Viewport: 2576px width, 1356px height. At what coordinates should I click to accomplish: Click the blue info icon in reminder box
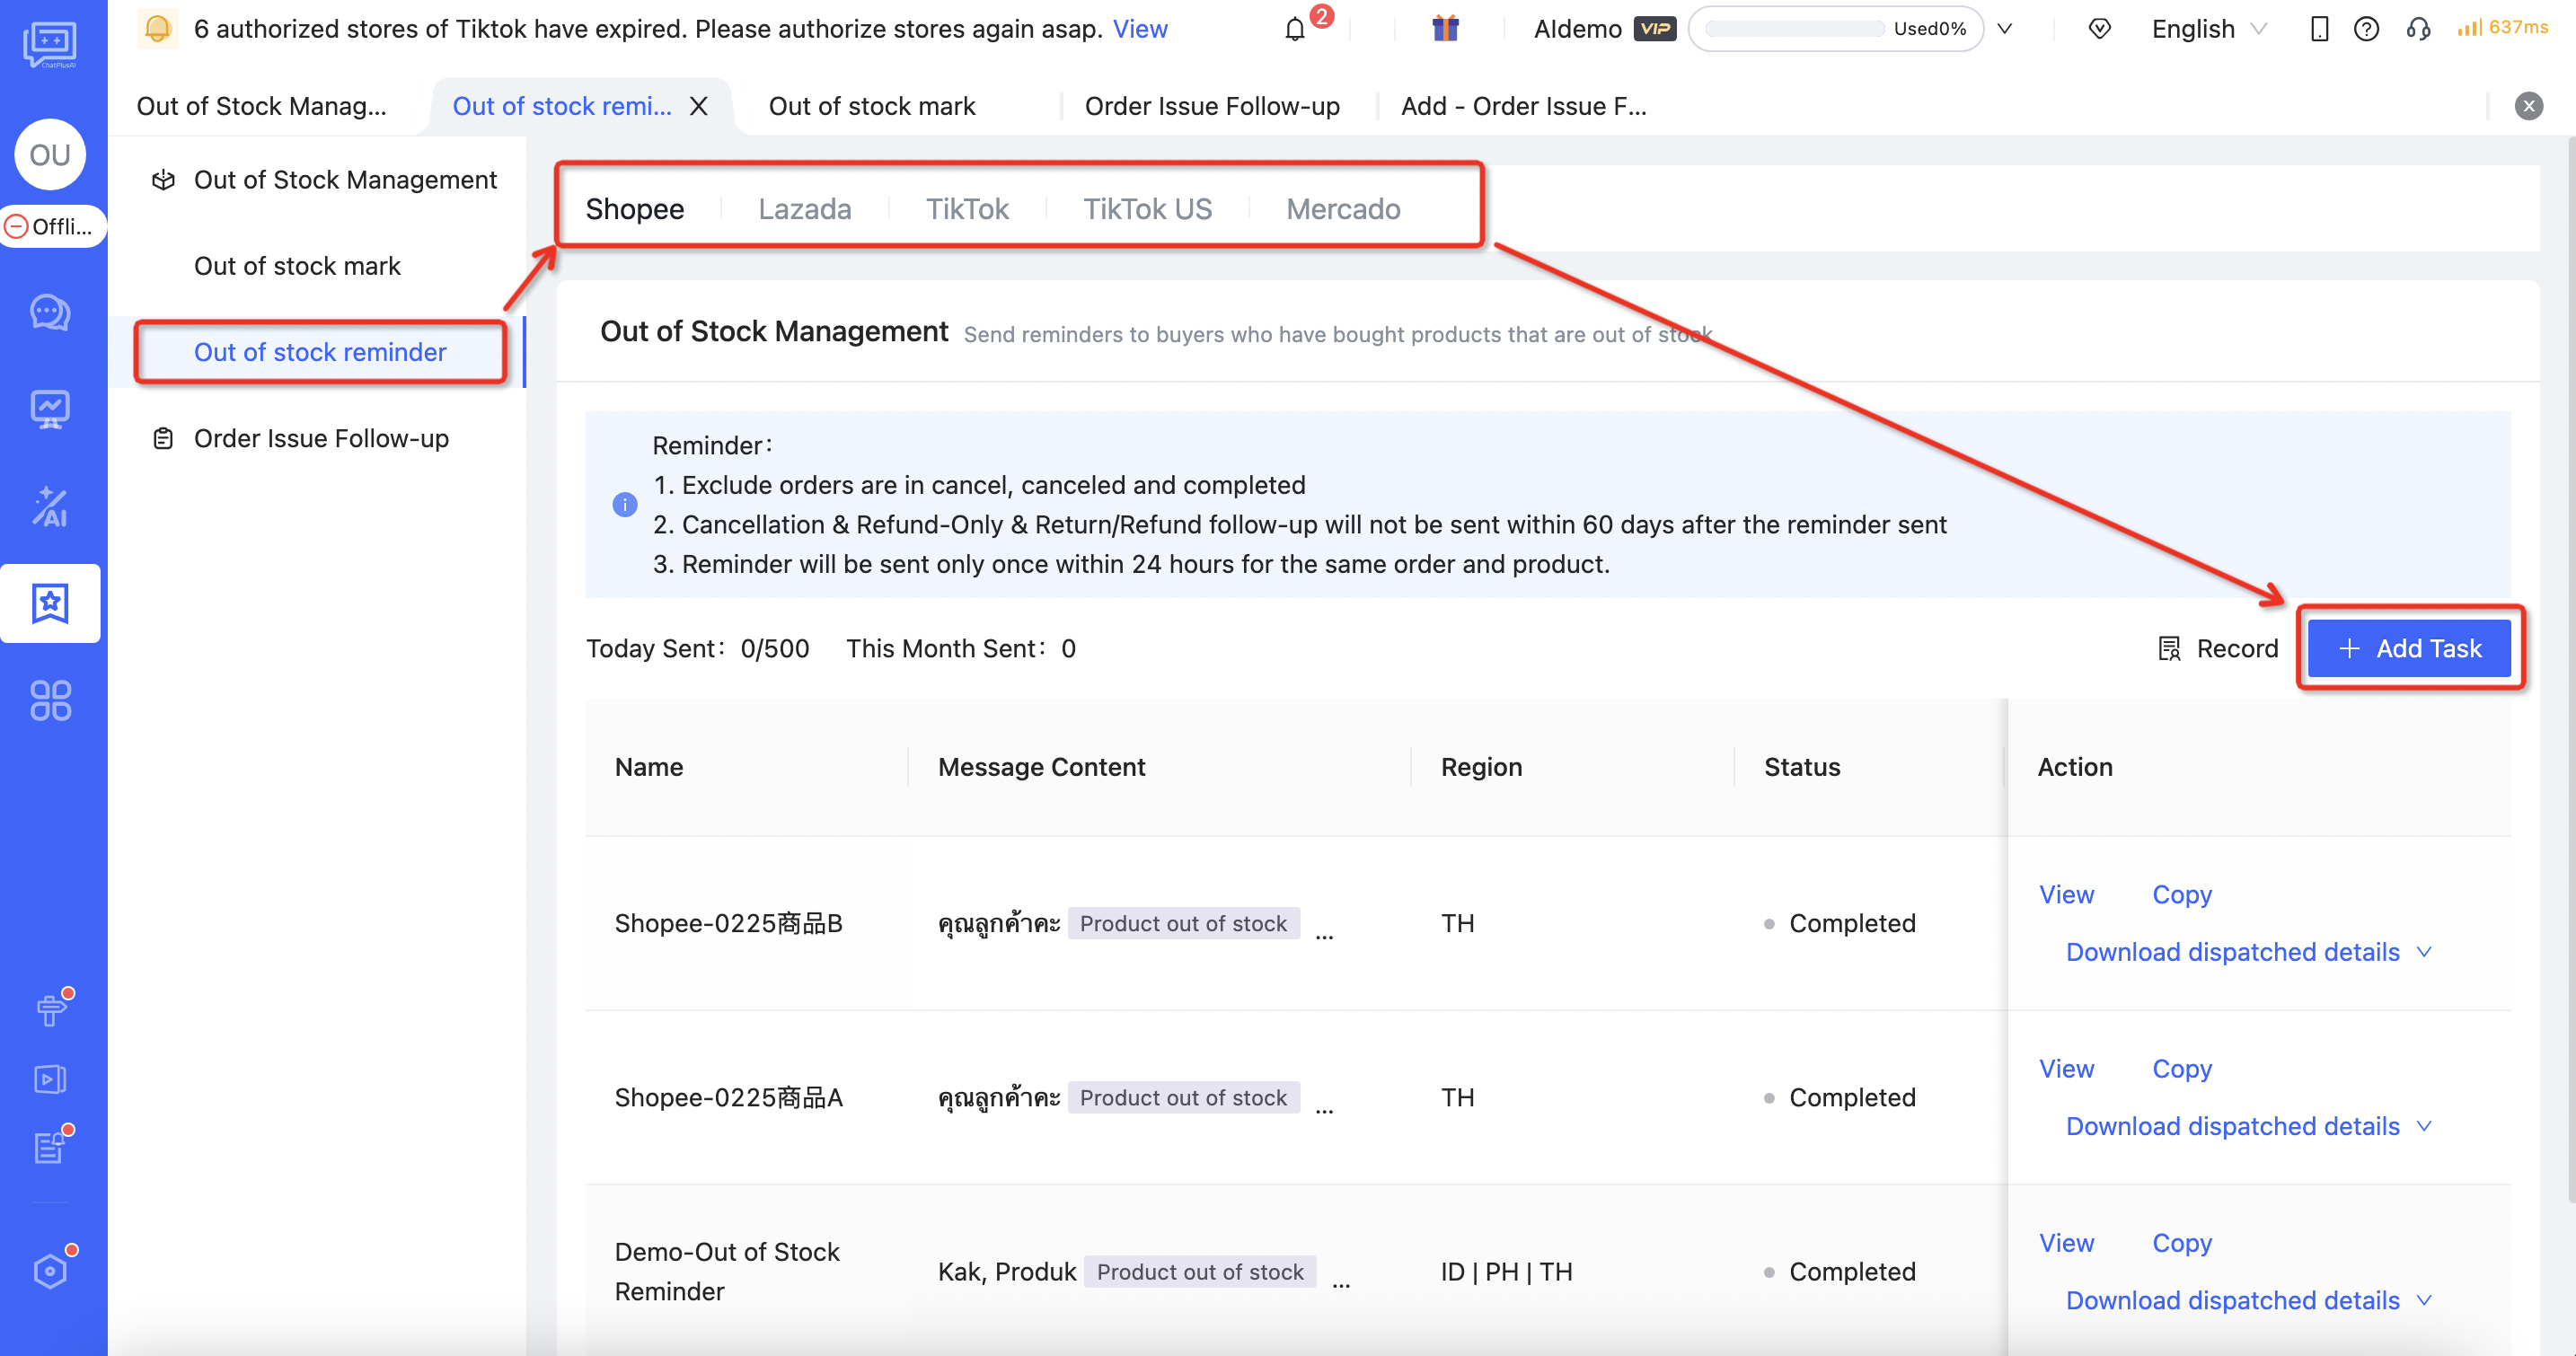click(624, 505)
